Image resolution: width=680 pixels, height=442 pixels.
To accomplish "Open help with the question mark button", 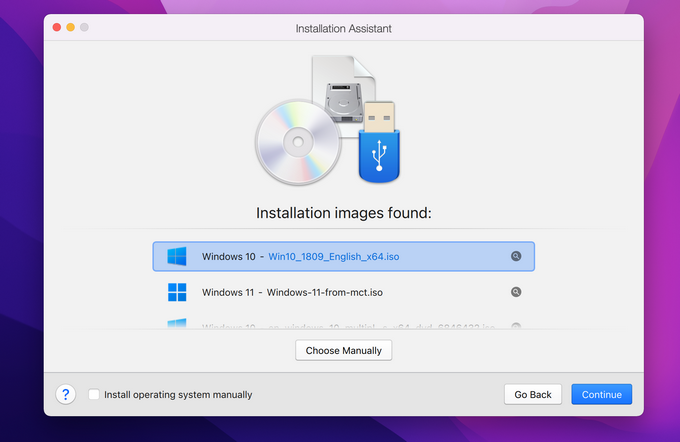I will point(65,394).
